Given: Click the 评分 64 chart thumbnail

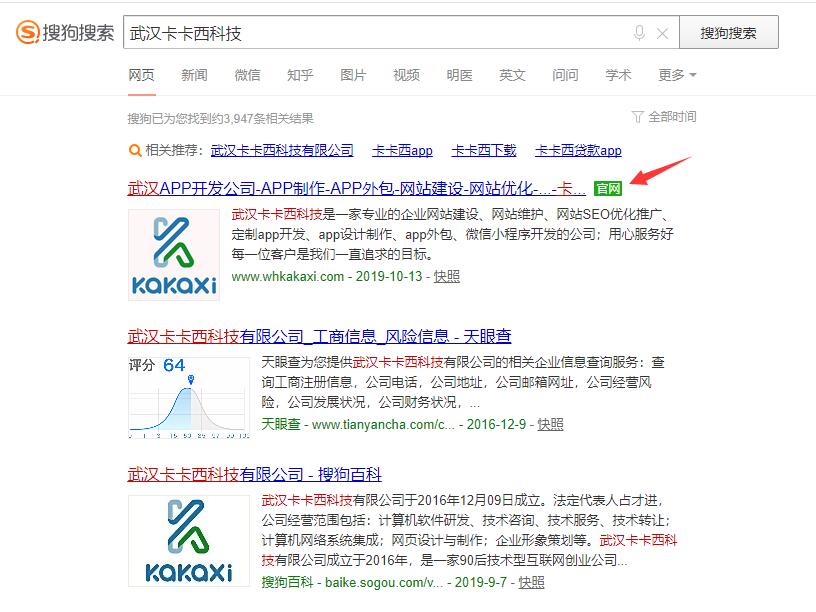Looking at the screenshot, I should pyautogui.click(x=189, y=397).
